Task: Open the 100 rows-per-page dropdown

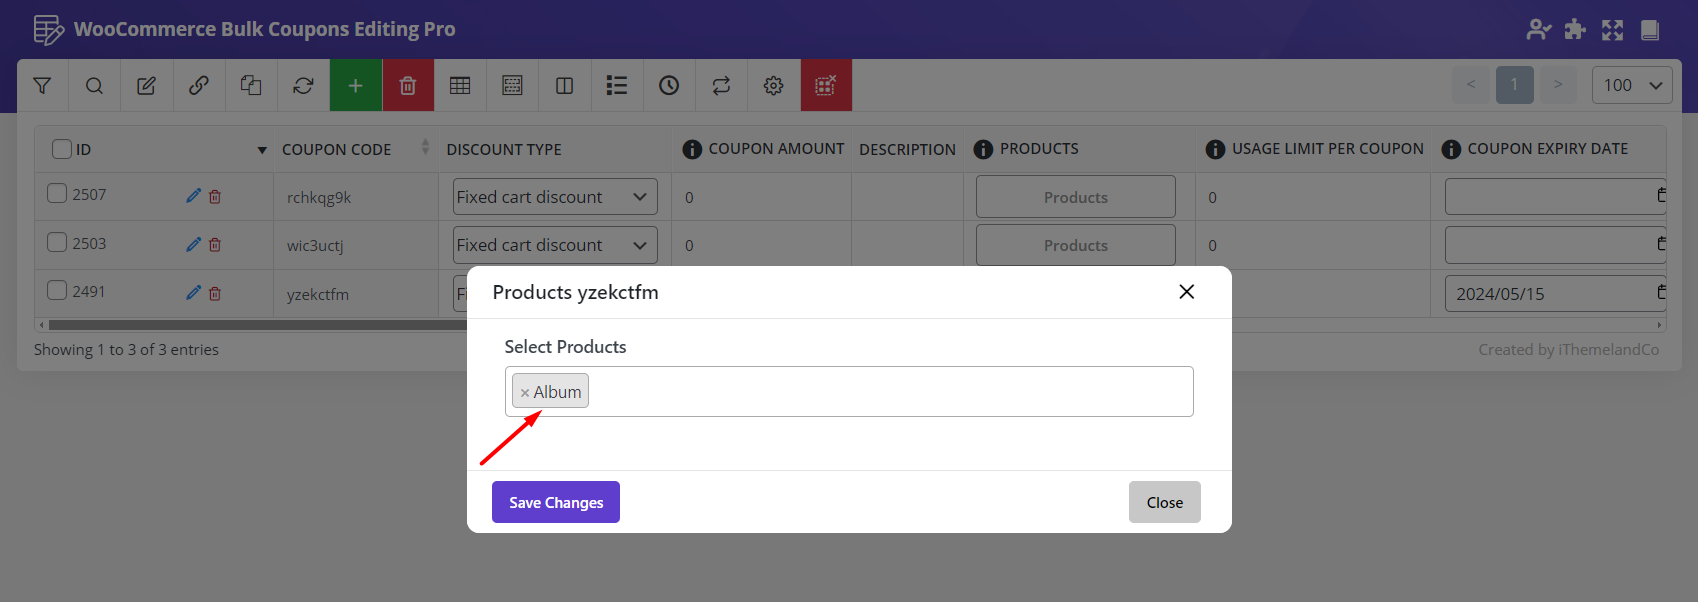Action: [x=1631, y=86]
